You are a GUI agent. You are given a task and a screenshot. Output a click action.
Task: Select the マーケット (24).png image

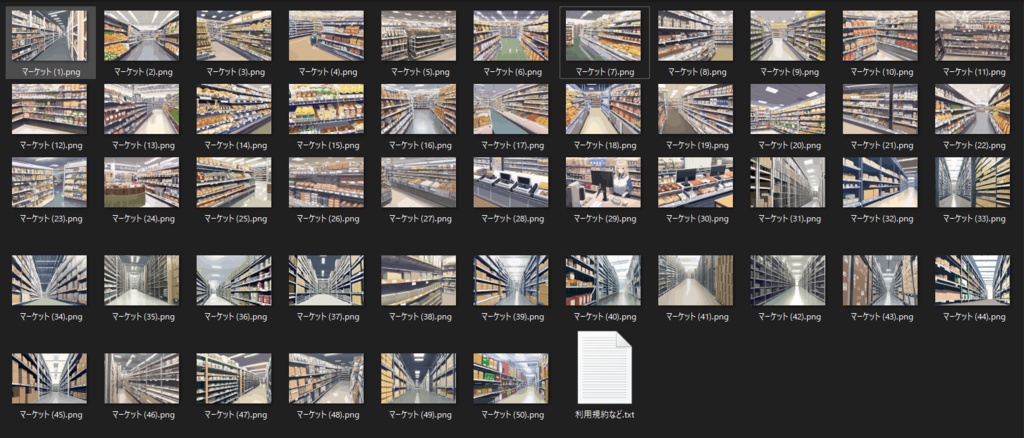(x=142, y=182)
